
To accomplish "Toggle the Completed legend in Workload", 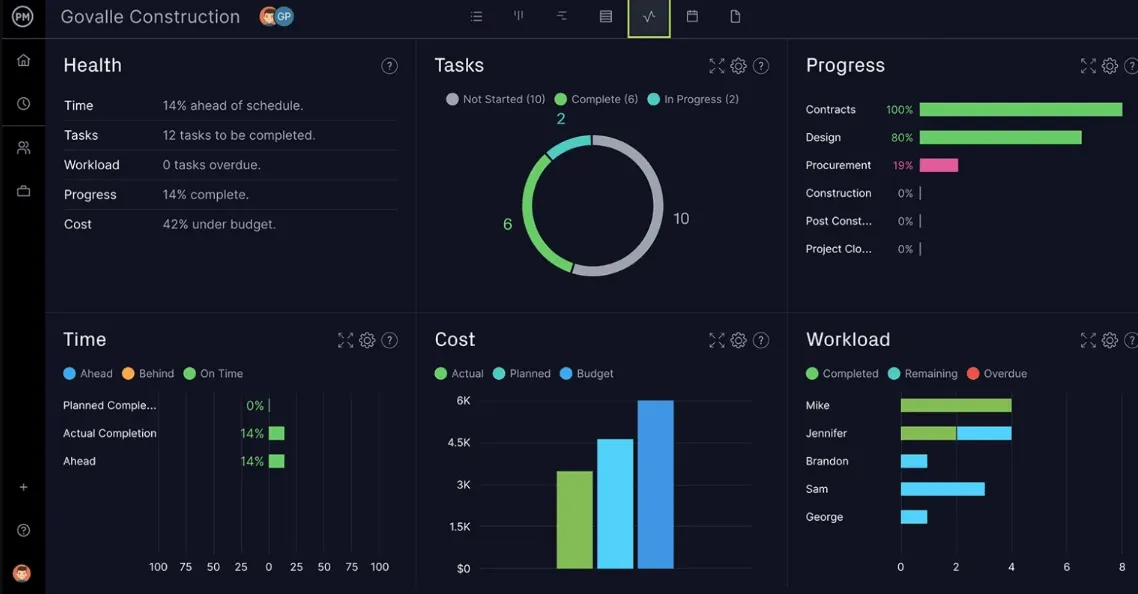I will click(x=842, y=373).
